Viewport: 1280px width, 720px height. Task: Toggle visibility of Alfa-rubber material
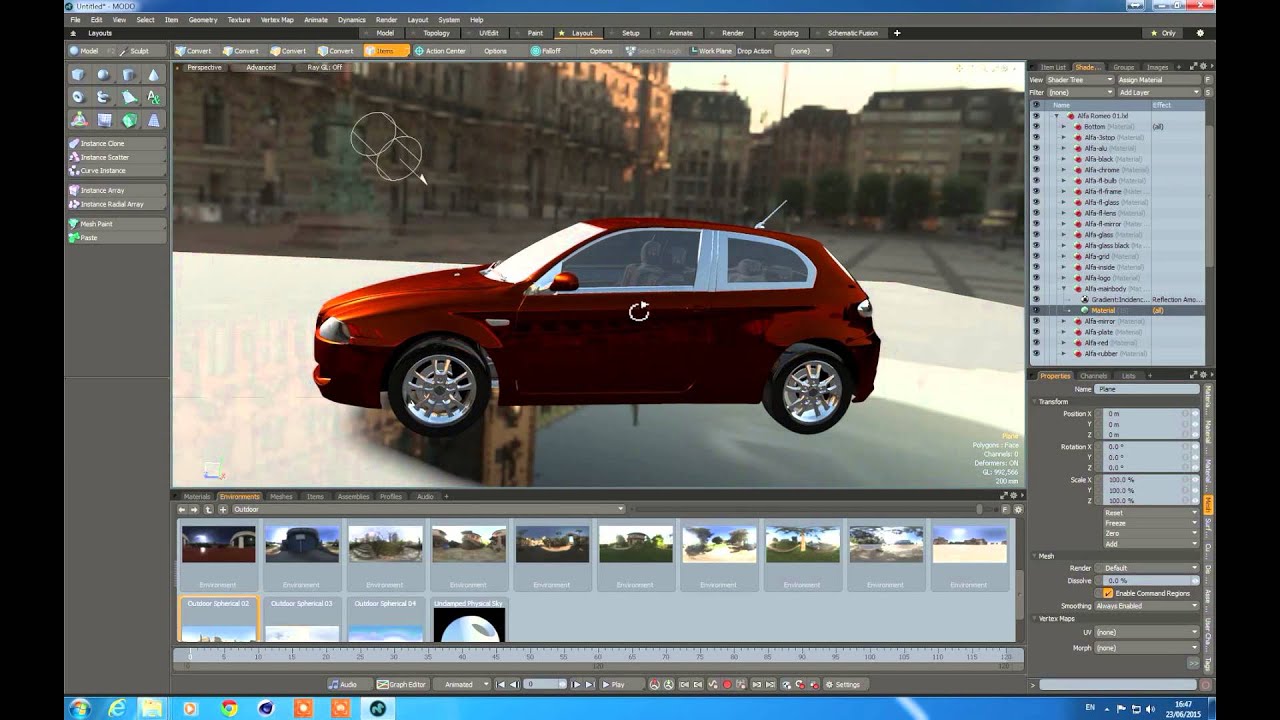click(1035, 354)
